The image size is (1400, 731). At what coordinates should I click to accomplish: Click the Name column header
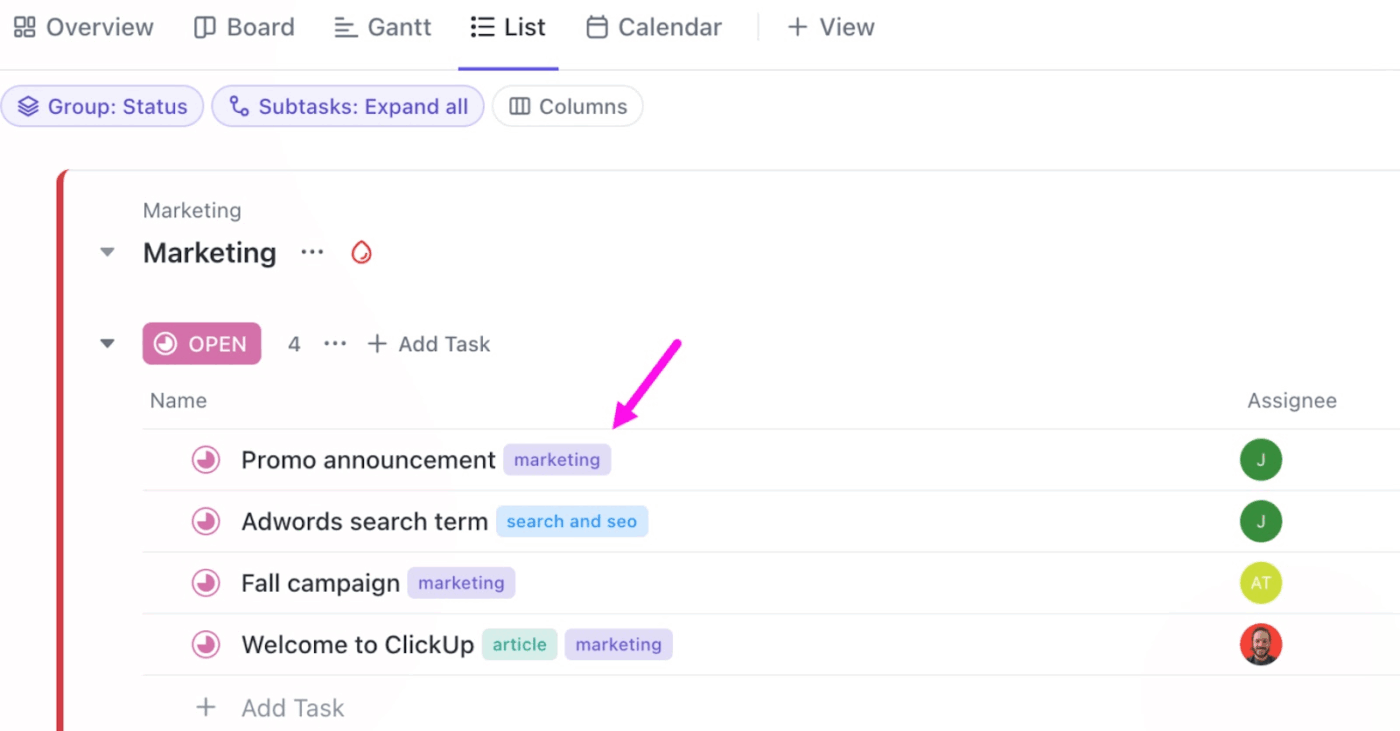[179, 401]
